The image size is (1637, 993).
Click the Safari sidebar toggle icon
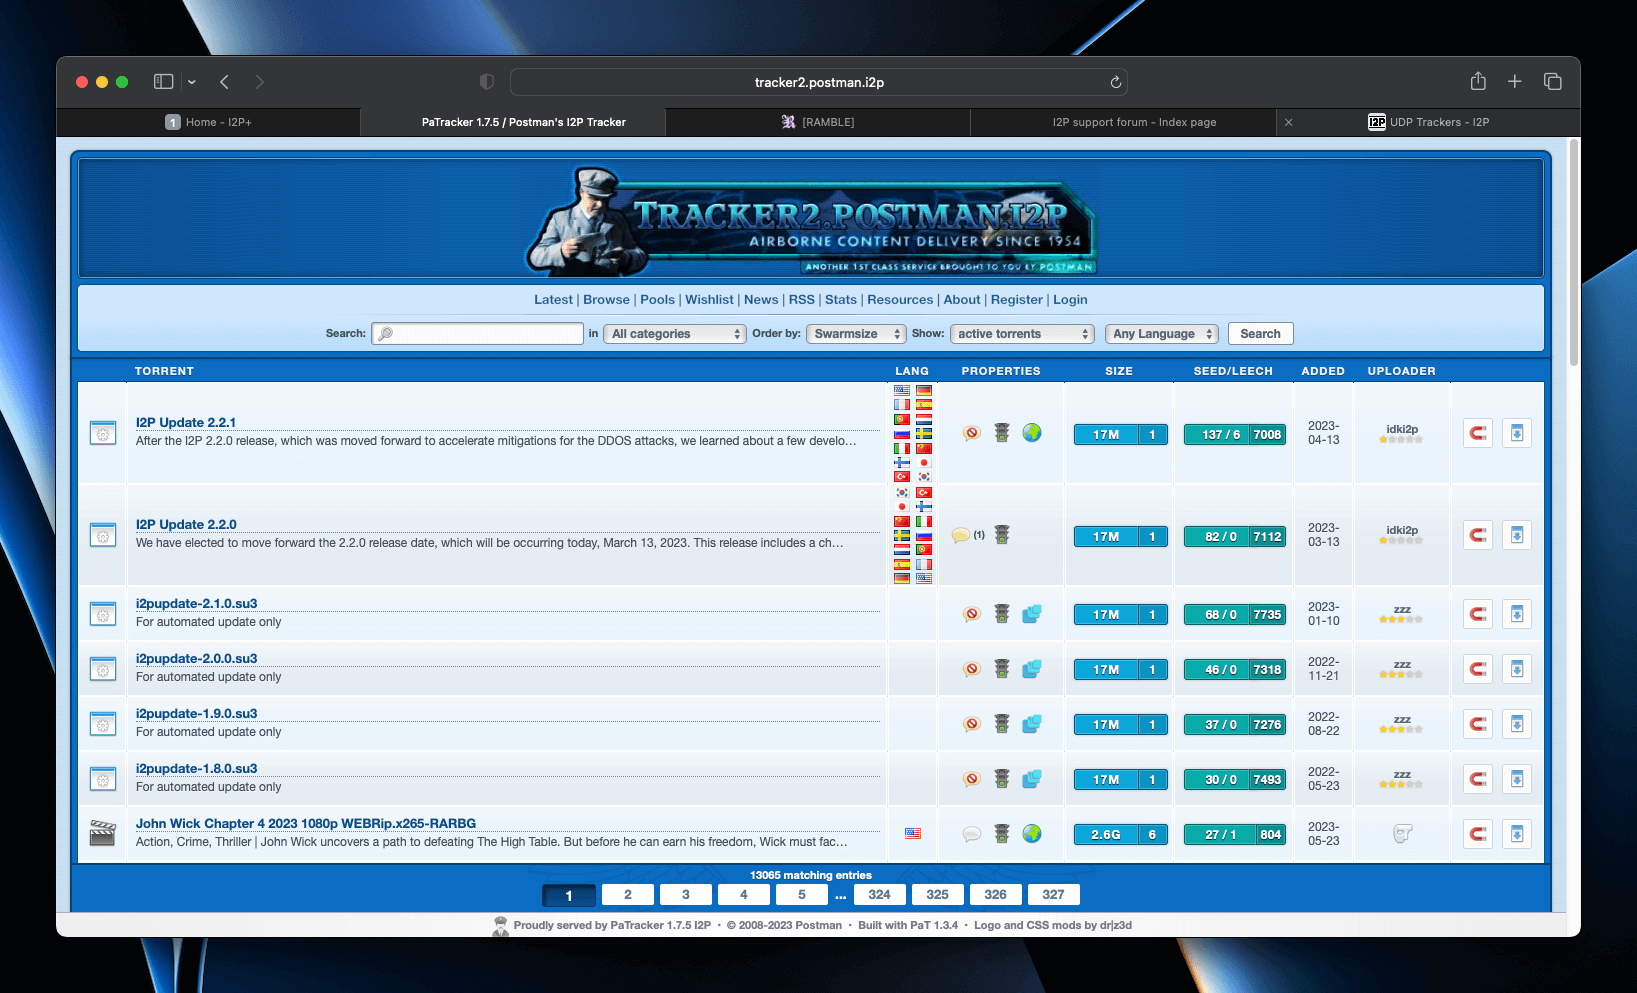coord(164,82)
